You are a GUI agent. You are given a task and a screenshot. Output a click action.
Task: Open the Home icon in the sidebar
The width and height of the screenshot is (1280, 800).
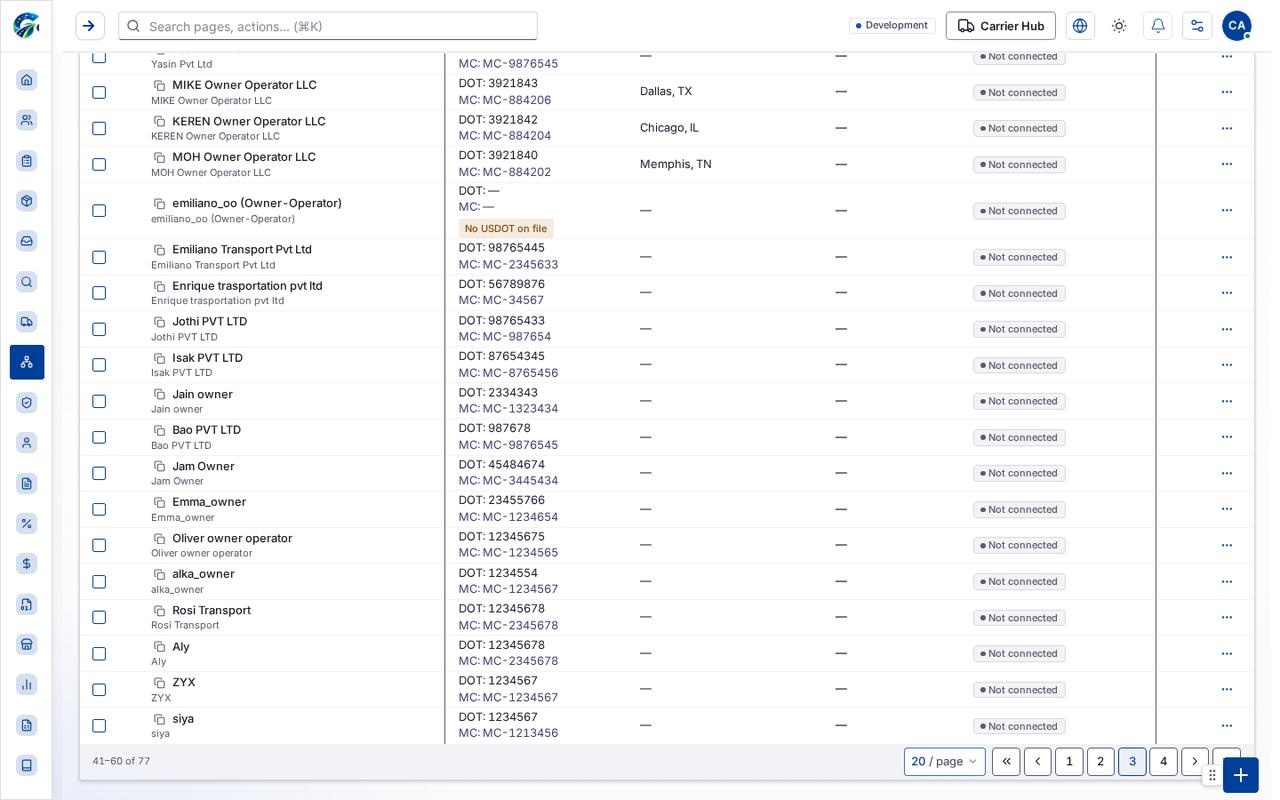coord(27,80)
